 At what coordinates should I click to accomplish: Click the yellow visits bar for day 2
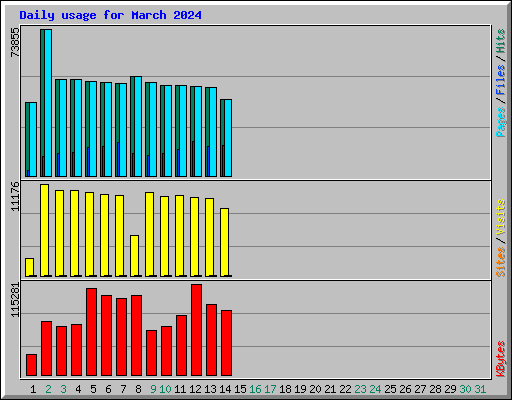[x=44, y=230]
